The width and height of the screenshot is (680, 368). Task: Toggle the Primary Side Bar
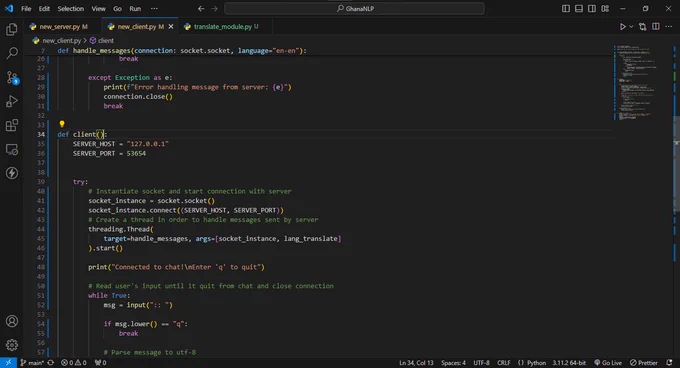coord(566,8)
